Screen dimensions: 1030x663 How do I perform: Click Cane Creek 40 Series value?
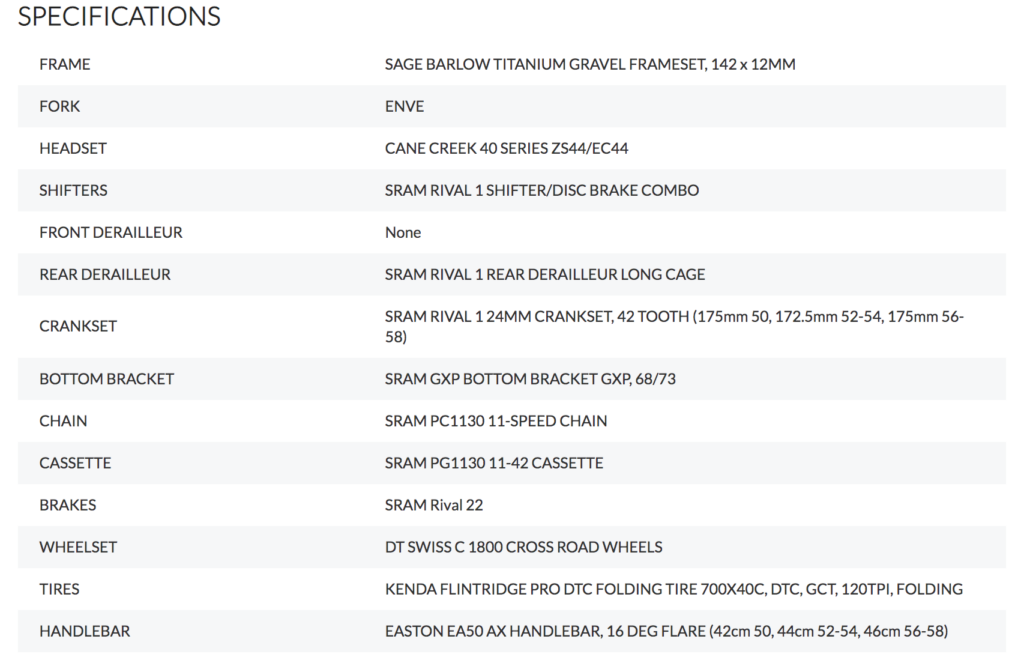(506, 149)
